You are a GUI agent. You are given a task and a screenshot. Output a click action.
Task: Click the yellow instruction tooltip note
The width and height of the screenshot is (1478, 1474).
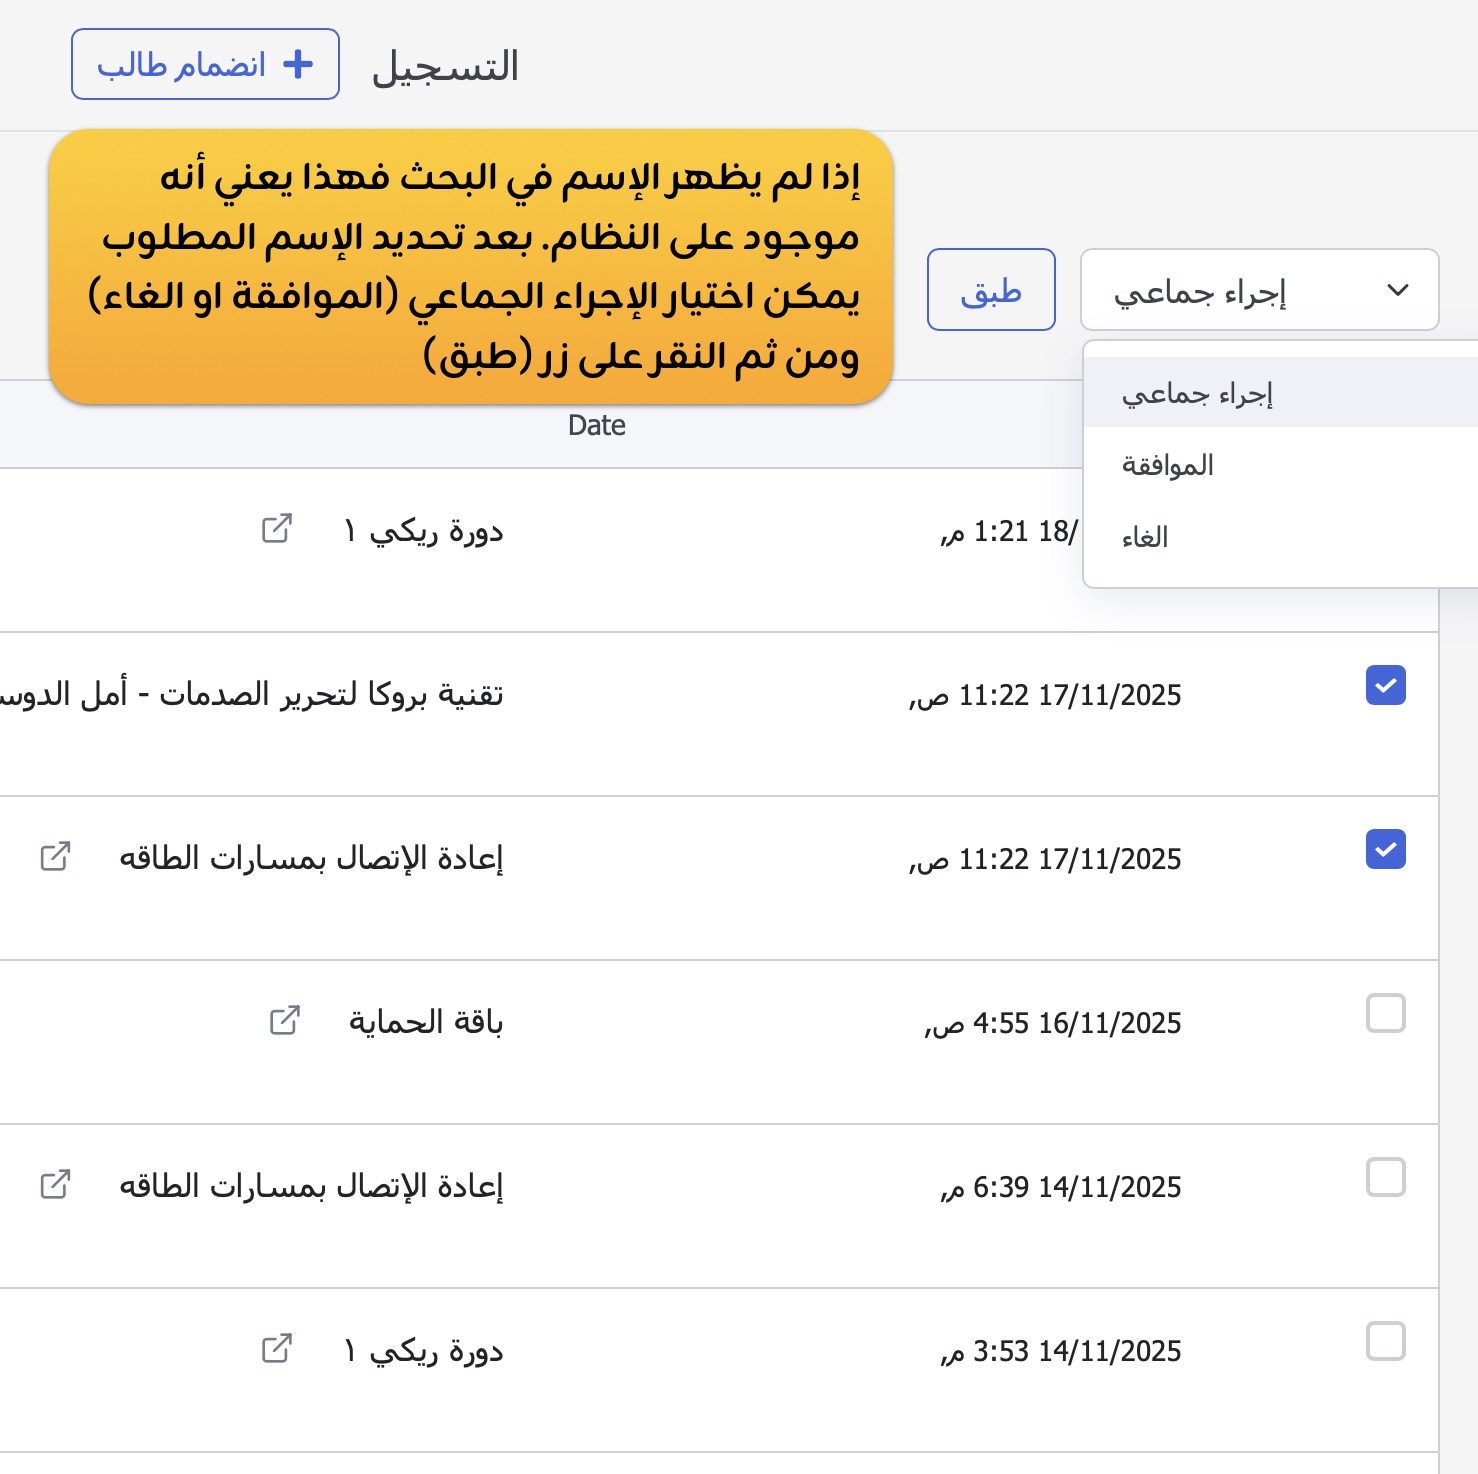pyautogui.click(x=470, y=266)
